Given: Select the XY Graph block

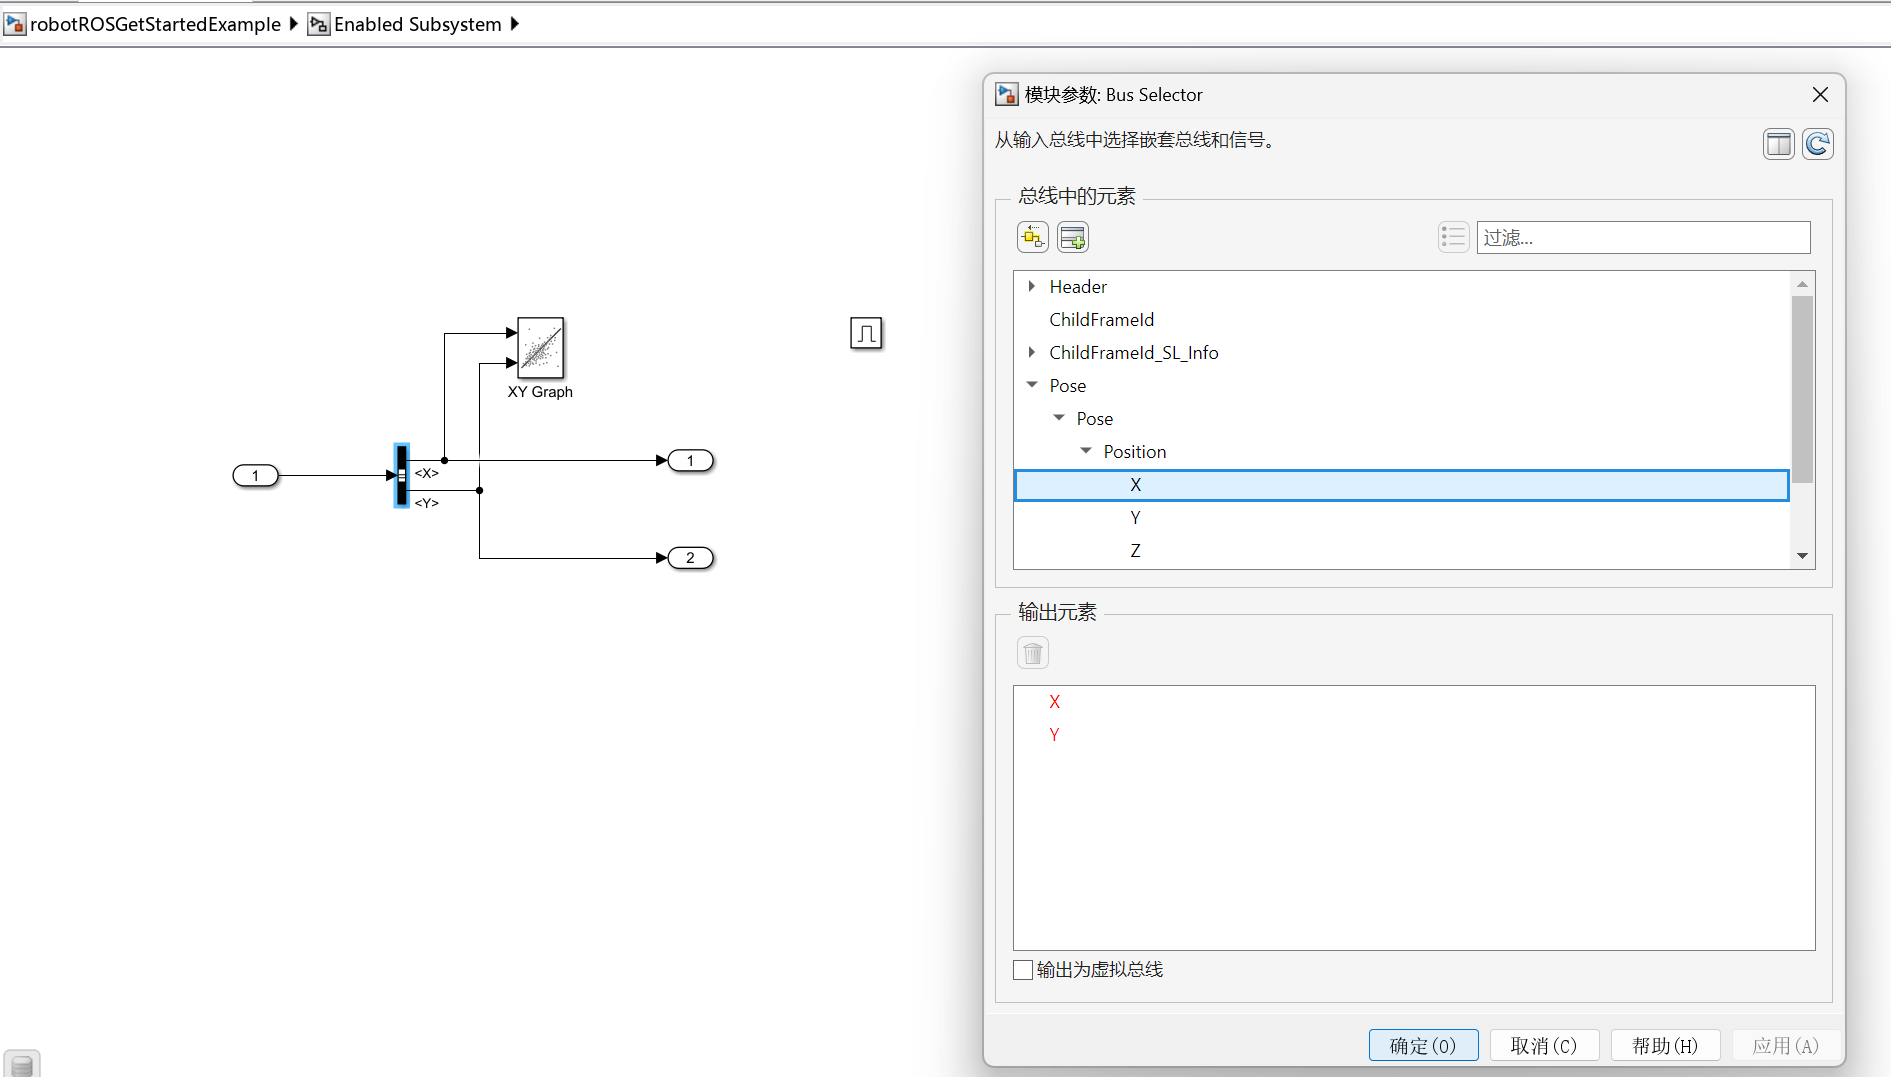Looking at the screenshot, I should tap(541, 347).
